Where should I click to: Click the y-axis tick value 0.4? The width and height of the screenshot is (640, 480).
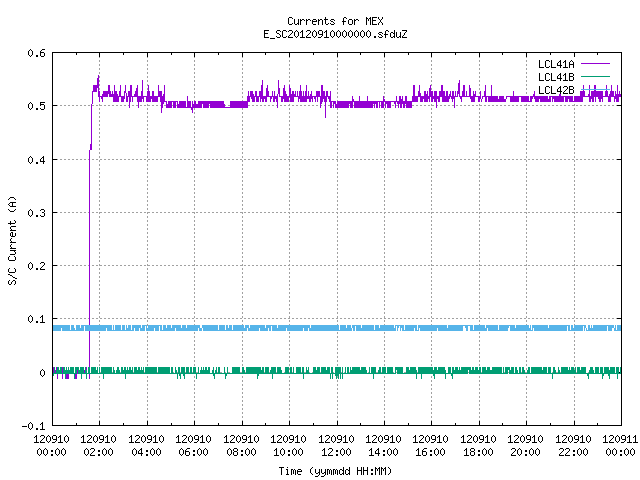(x=36, y=160)
